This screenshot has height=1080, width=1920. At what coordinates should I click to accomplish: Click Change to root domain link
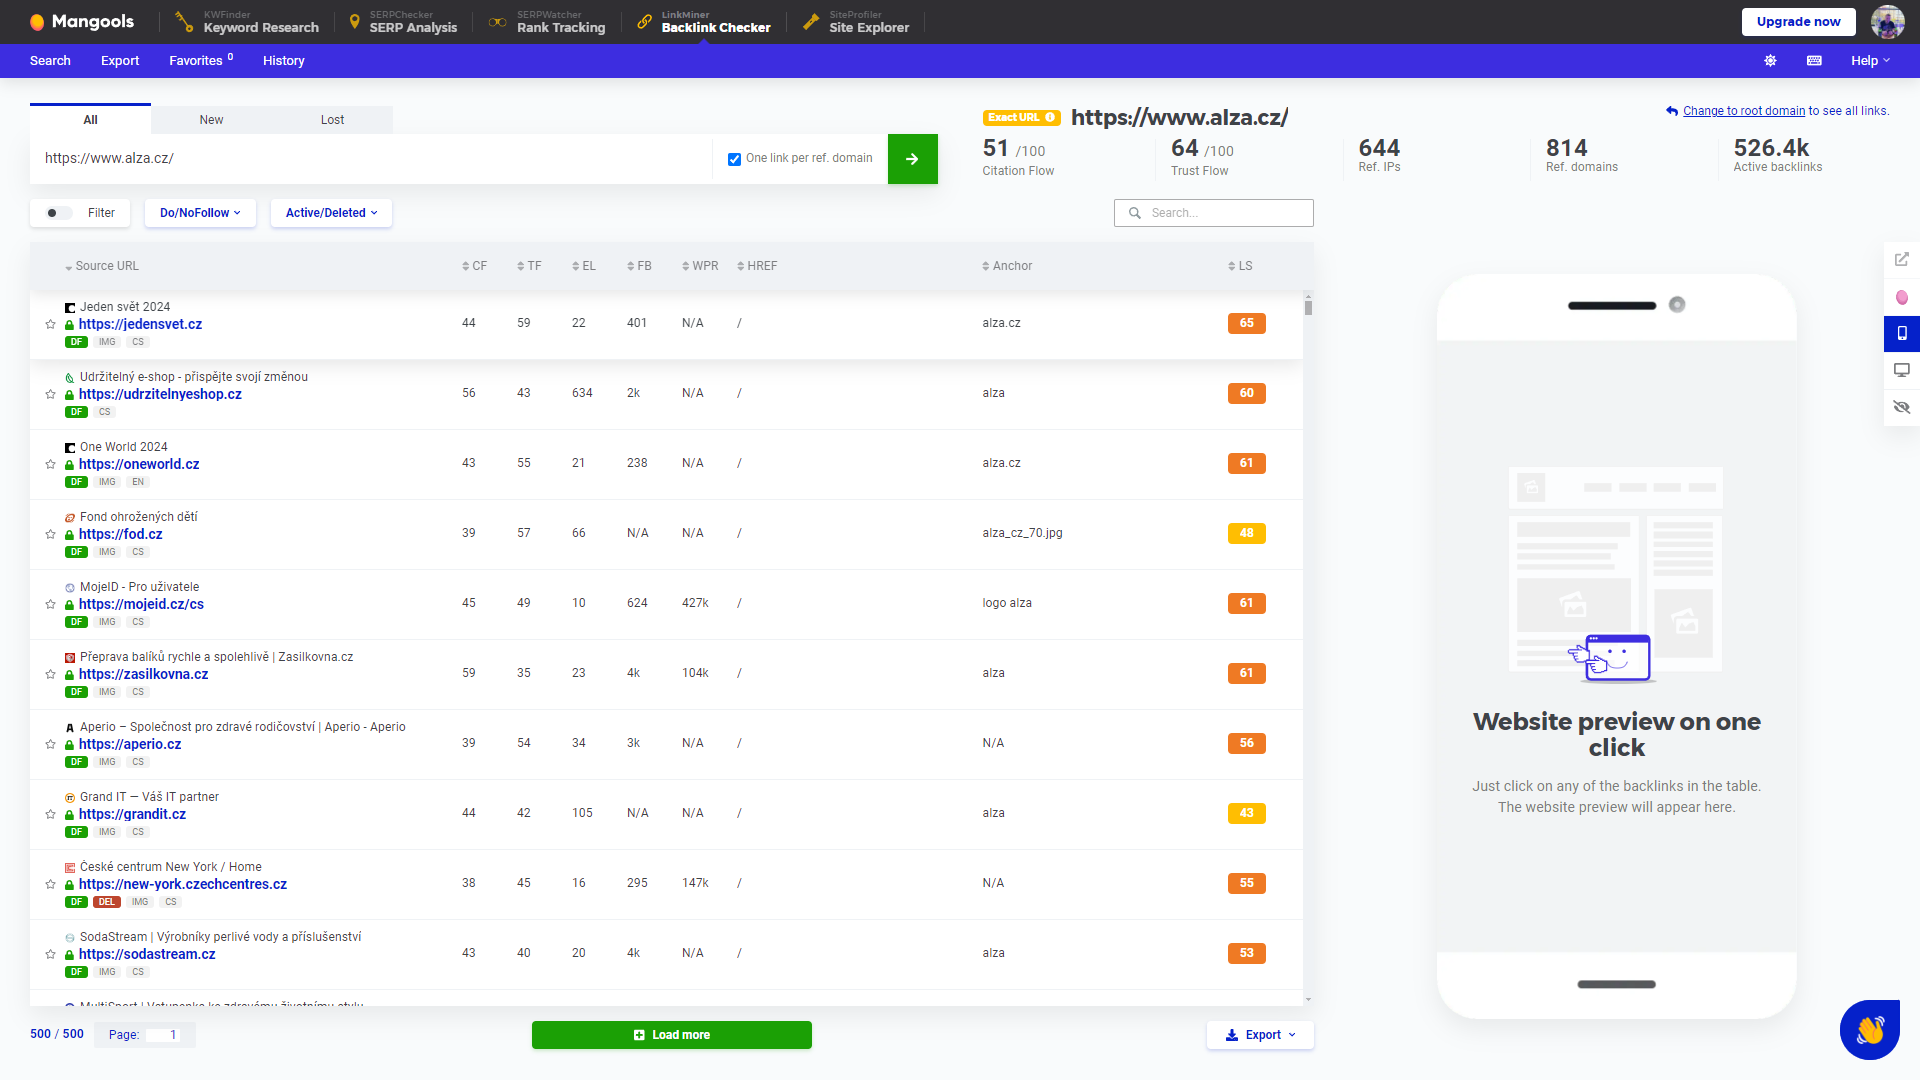click(1744, 111)
